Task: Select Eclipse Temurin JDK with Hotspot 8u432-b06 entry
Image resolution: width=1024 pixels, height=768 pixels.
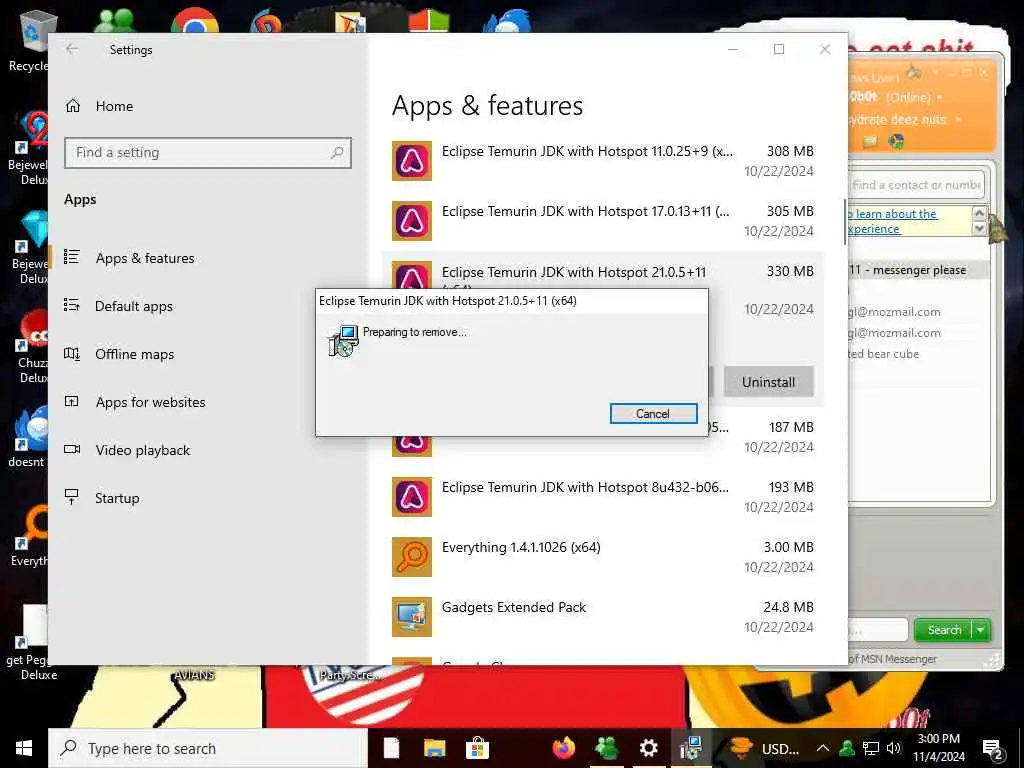Action: tap(603, 497)
